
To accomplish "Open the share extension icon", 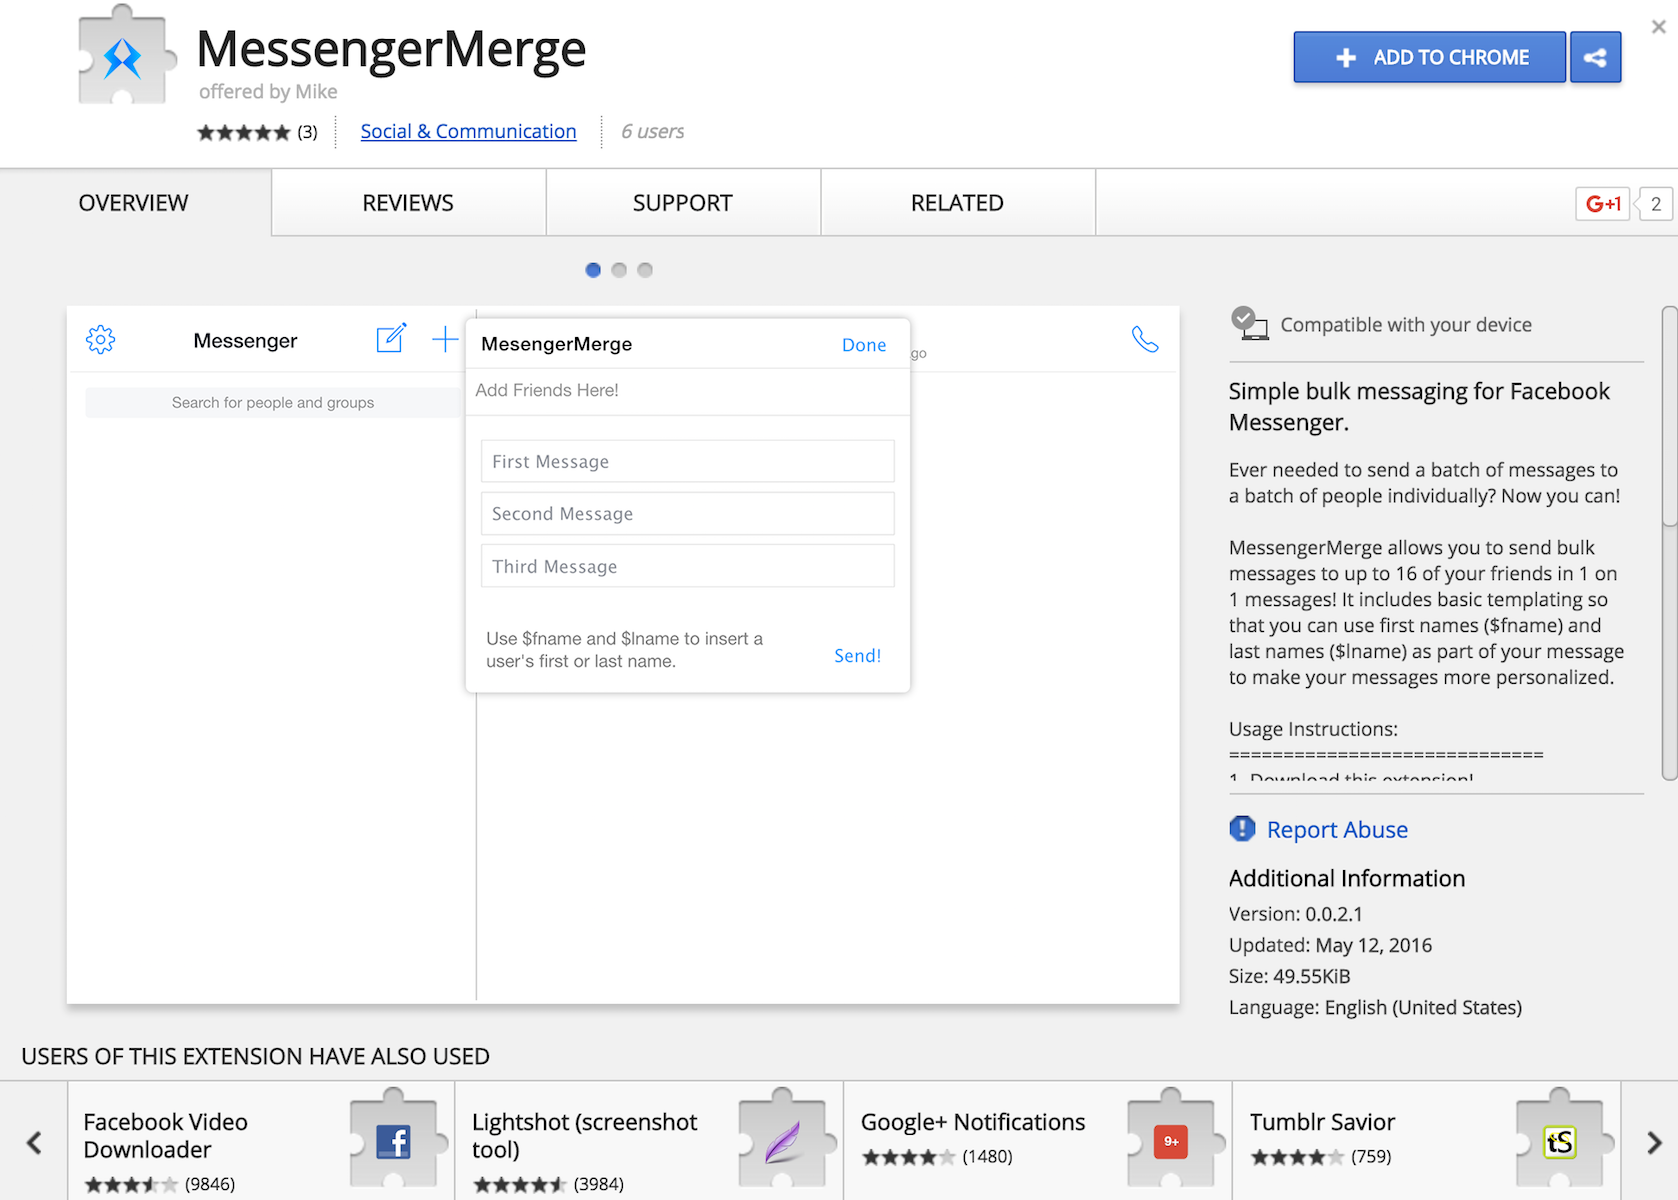I will click(x=1594, y=57).
